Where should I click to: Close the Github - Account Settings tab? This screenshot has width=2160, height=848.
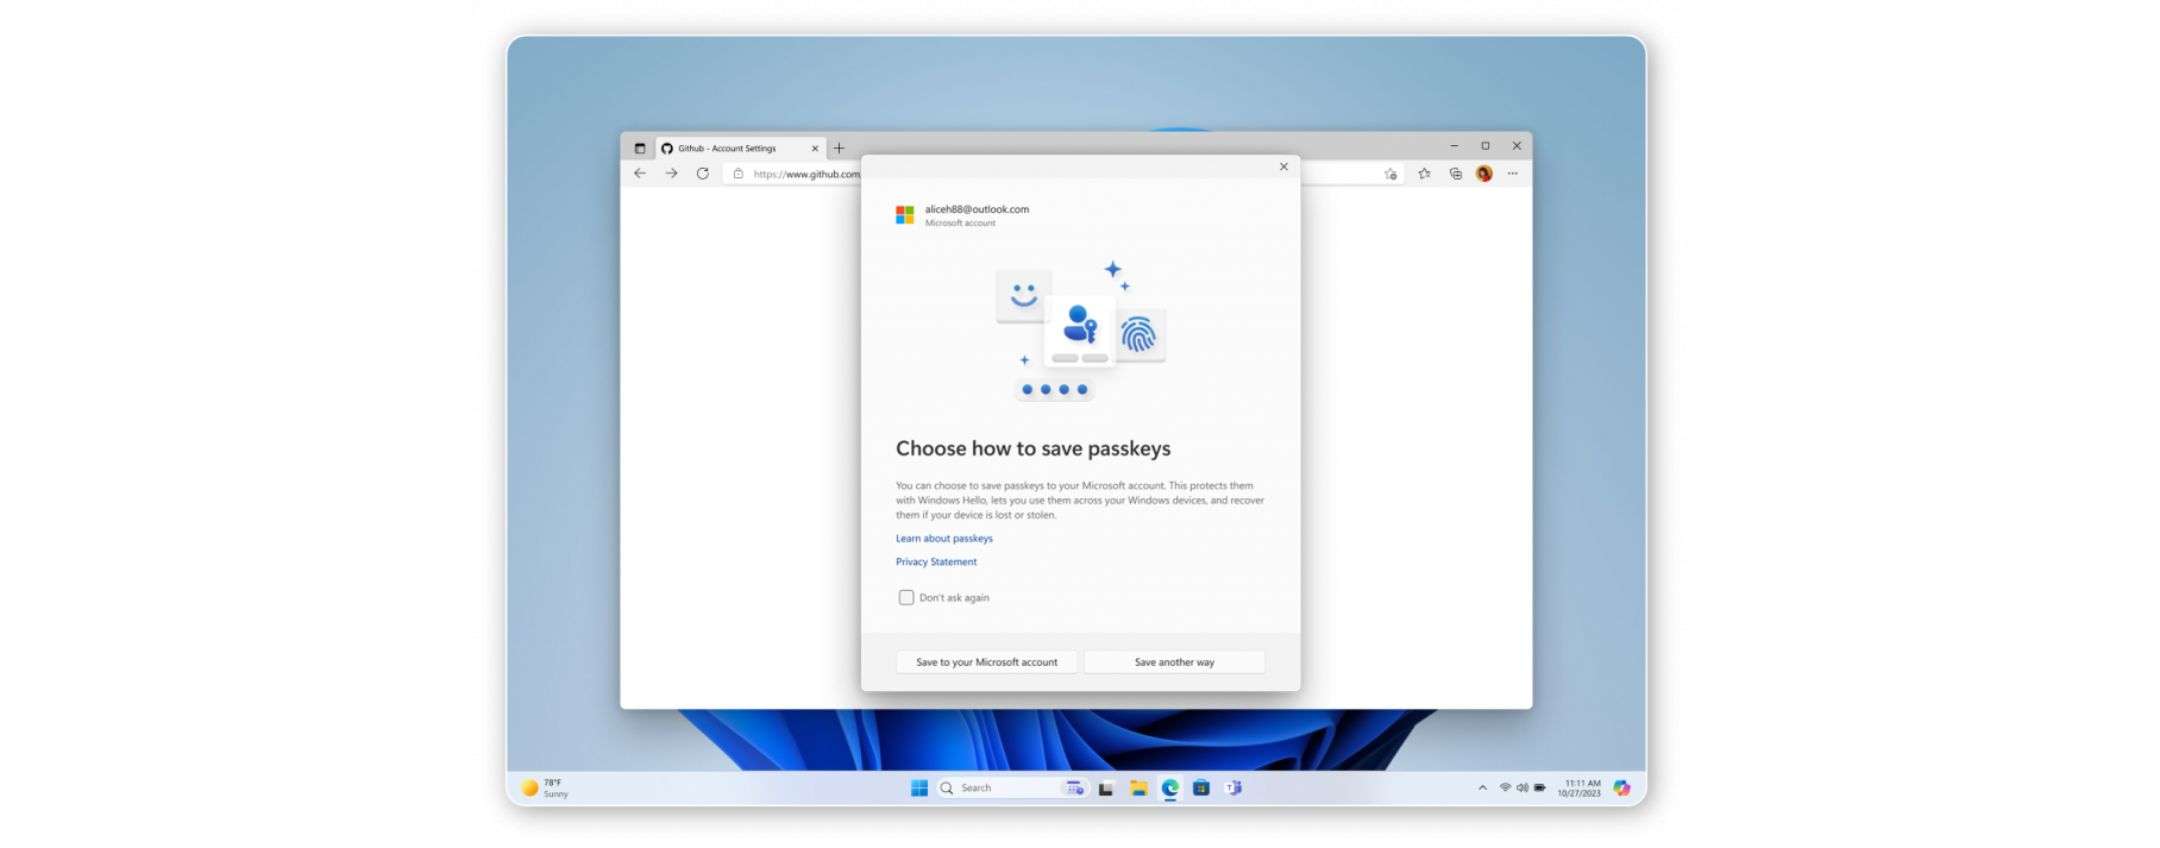coord(815,148)
